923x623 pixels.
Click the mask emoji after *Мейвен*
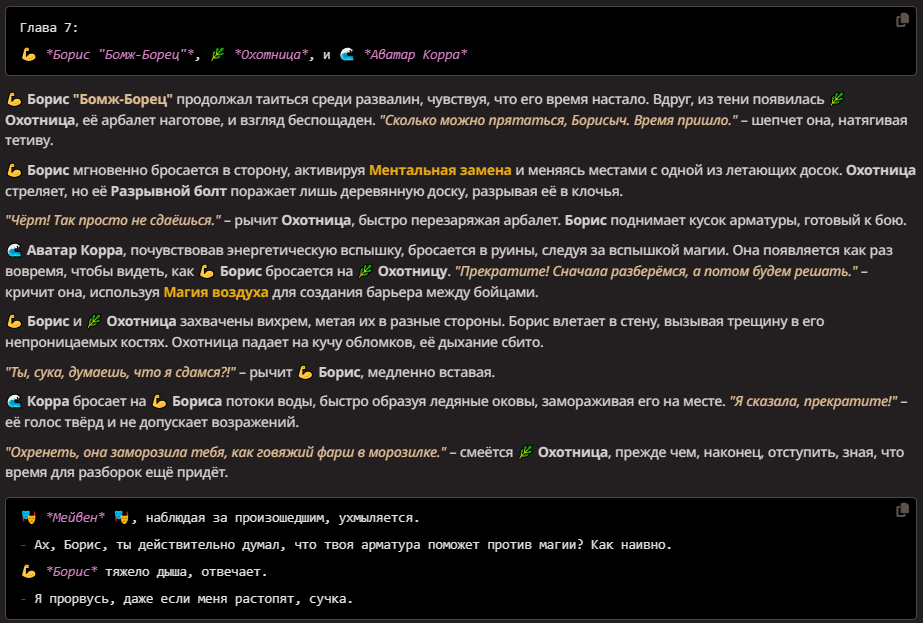(121, 518)
